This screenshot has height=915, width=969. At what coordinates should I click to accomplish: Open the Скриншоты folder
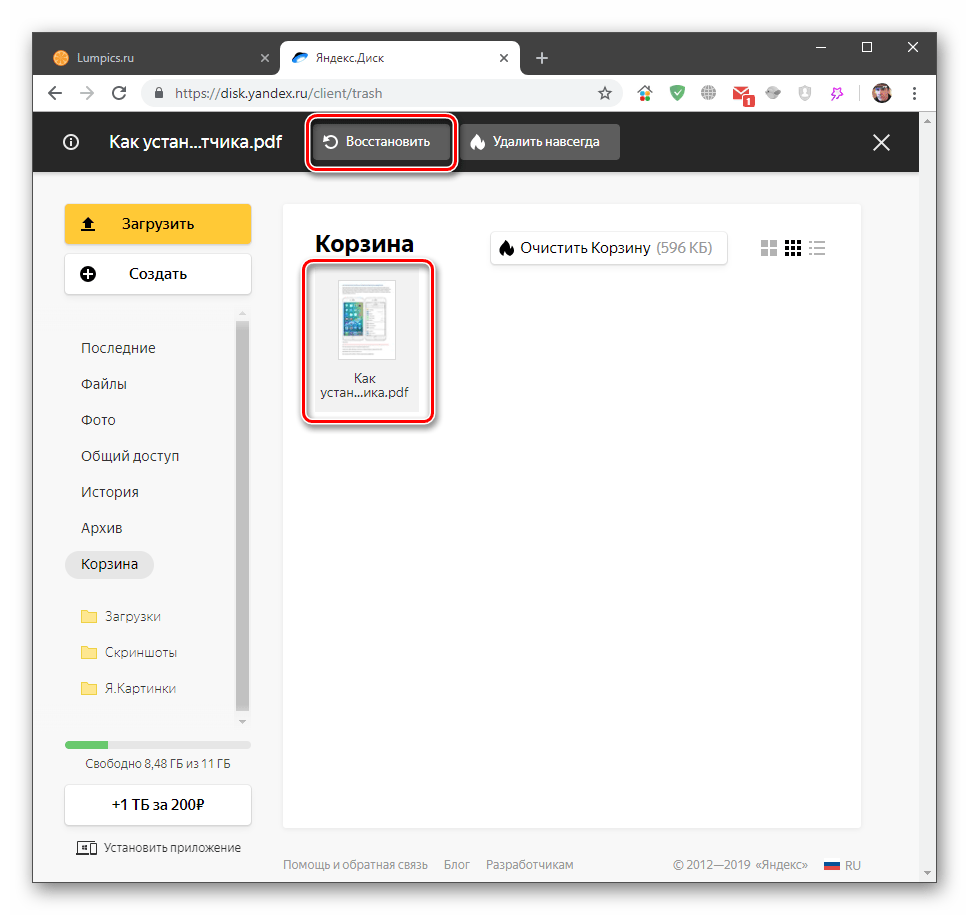[x=140, y=652]
